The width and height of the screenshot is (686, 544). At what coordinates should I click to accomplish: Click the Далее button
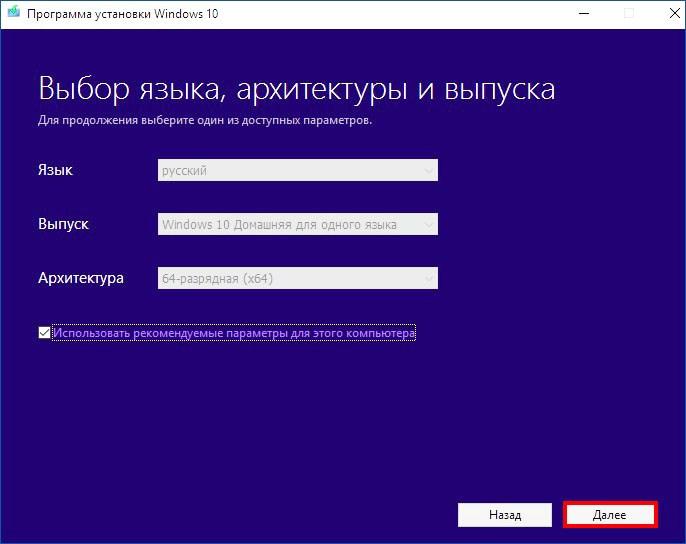tap(610, 515)
